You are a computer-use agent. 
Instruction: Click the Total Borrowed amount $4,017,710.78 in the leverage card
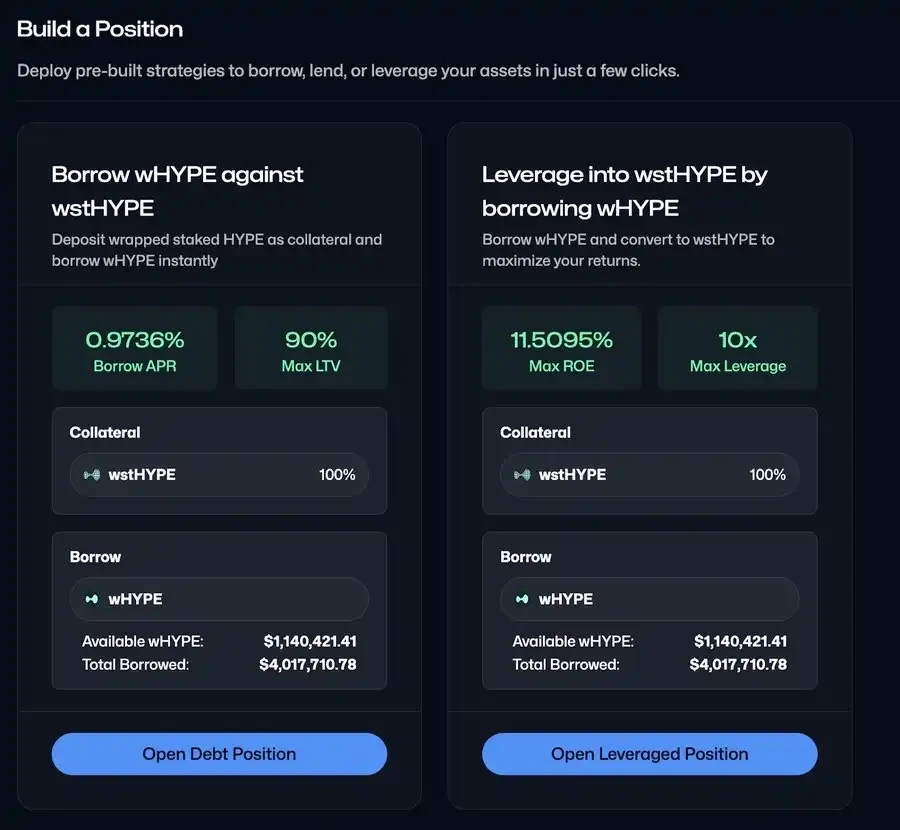(x=737, y=664)
